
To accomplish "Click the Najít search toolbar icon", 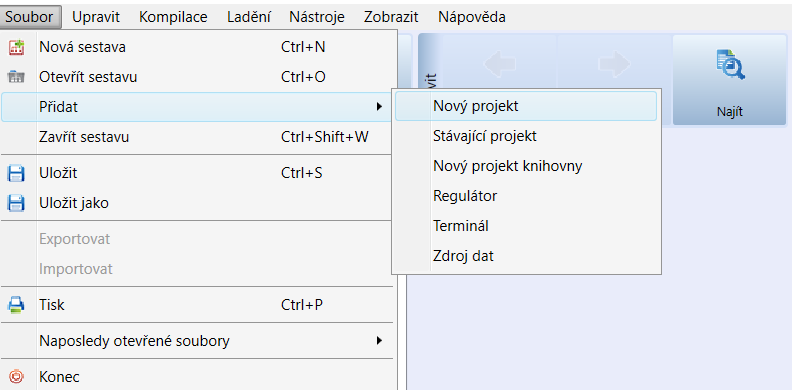I will [730, 65].
